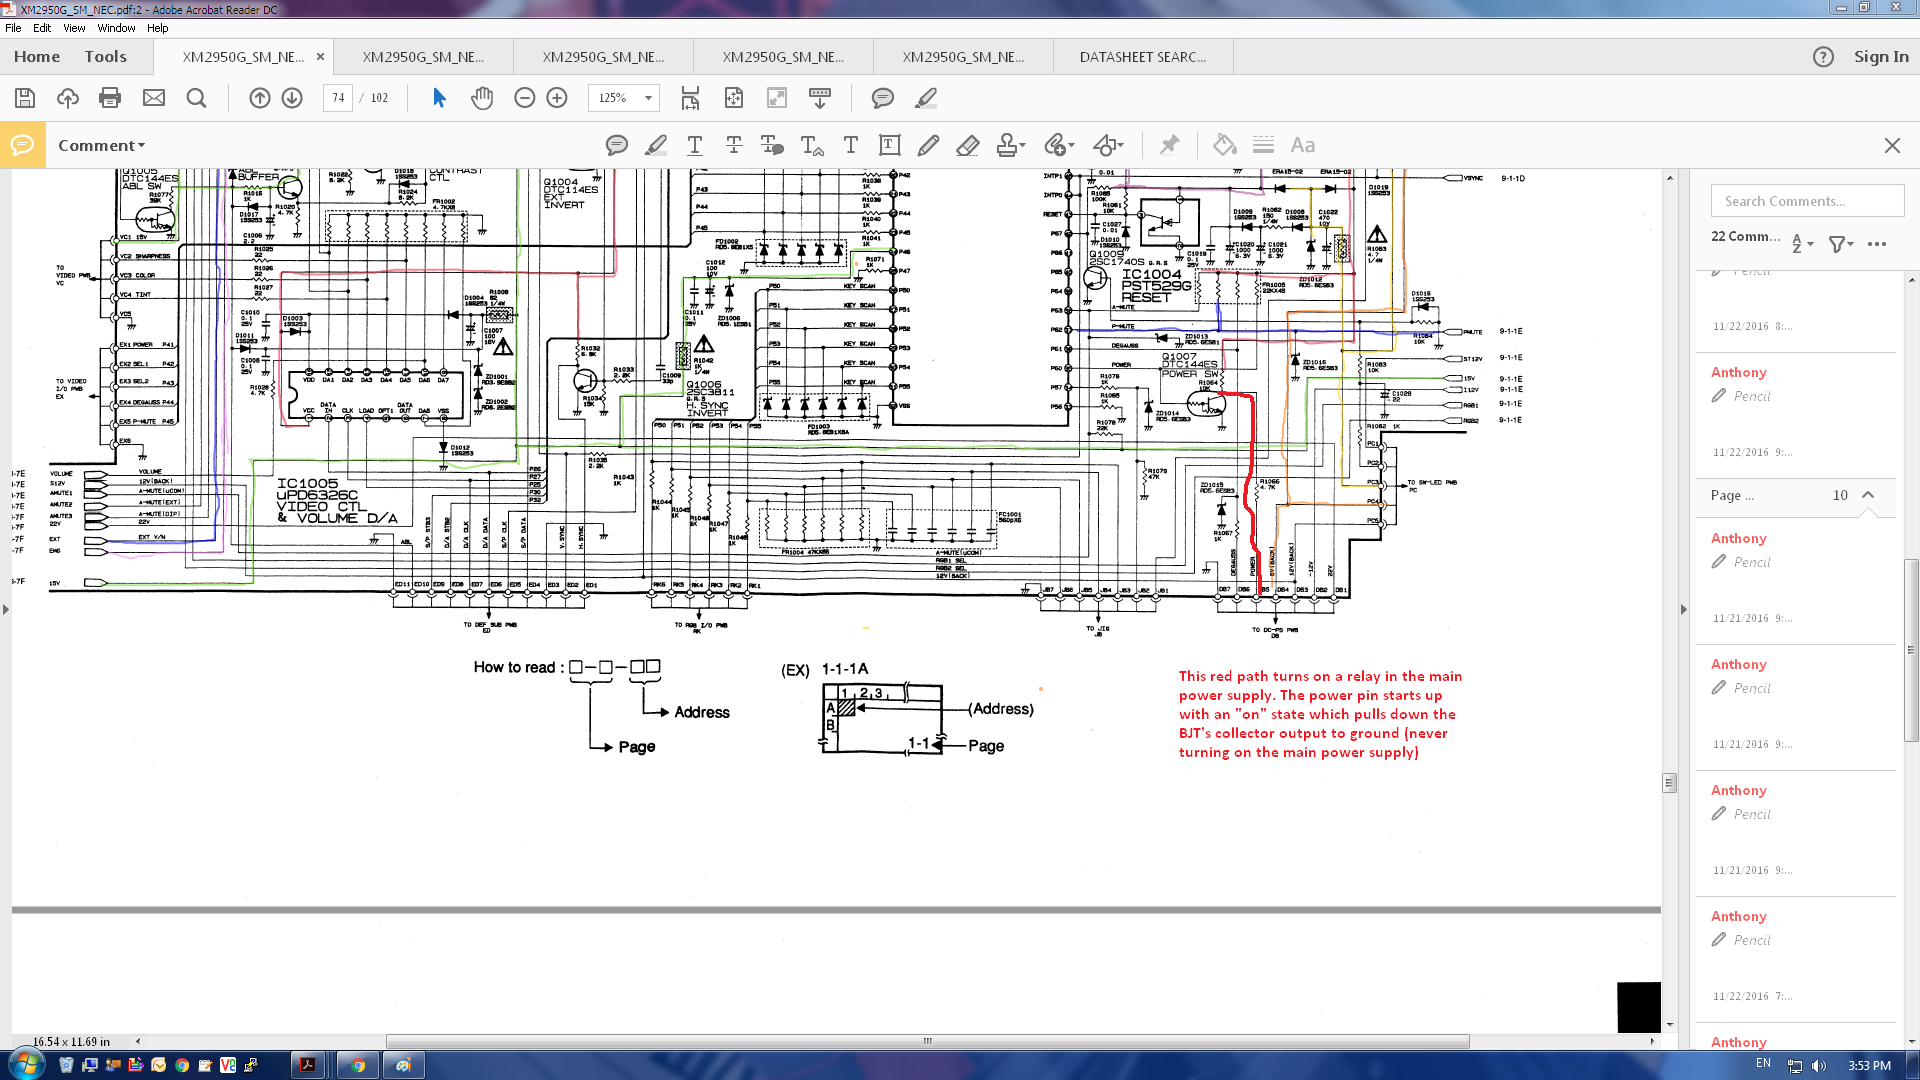This screenshot has height=1080, width=1920.
Task: Open the sort comments A-Z dropdown
Action: [1802, 243]
